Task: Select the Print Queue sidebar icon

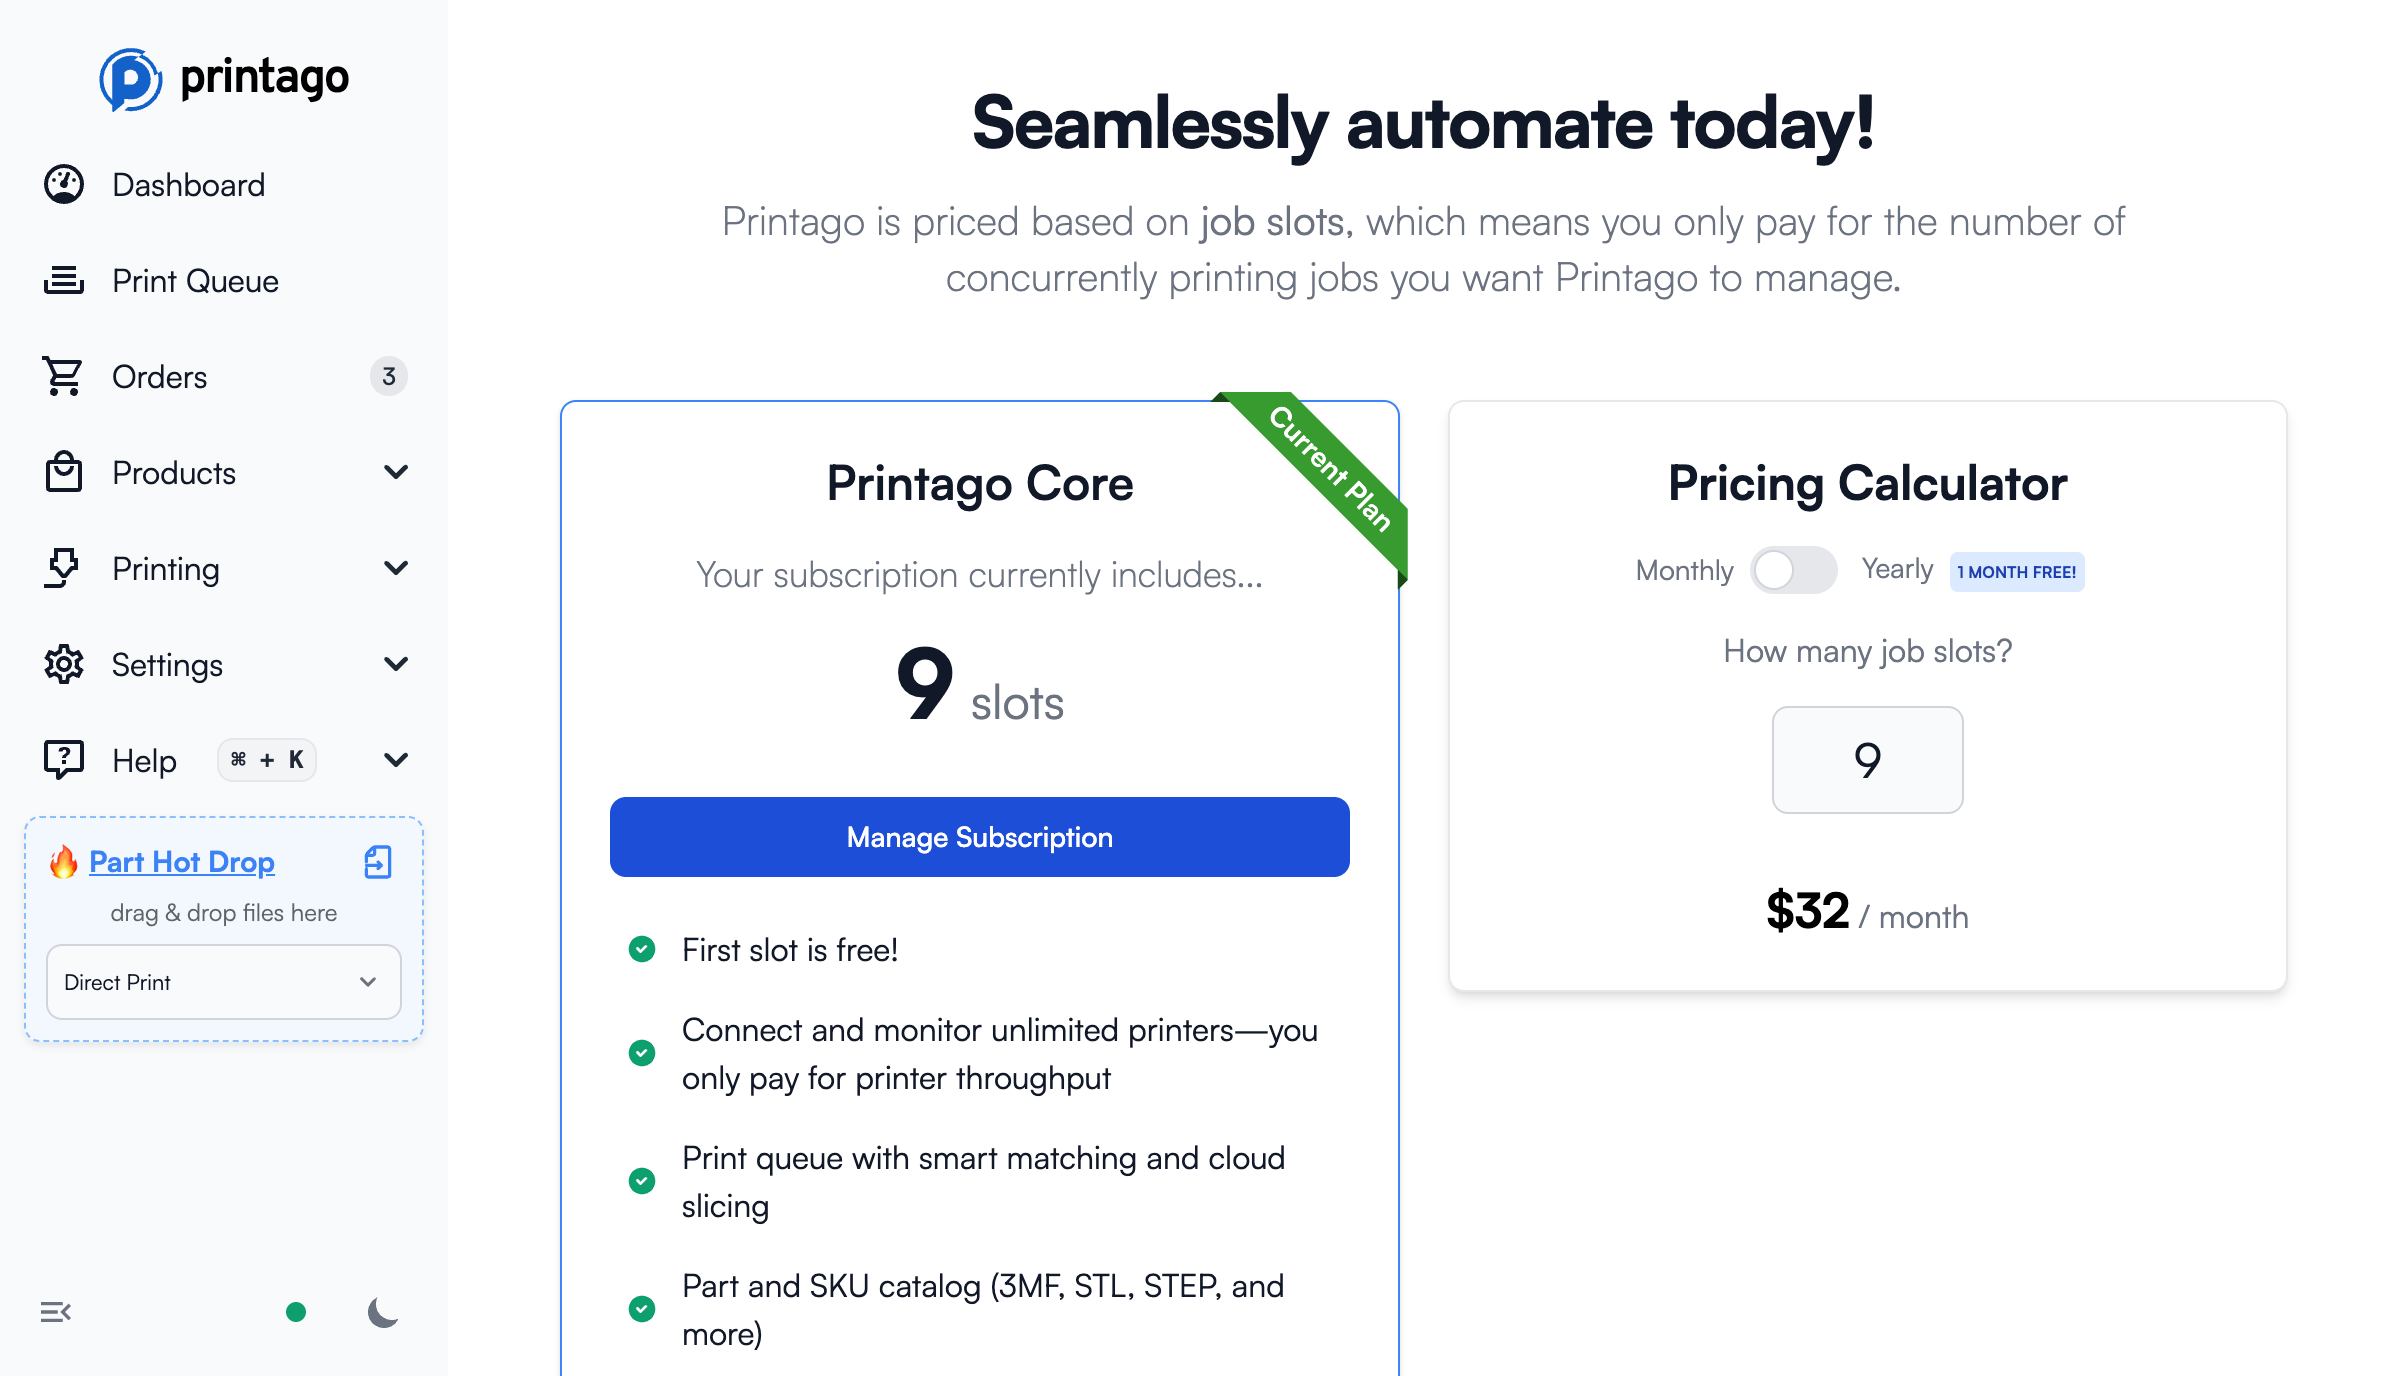Action: pos(62,280)
